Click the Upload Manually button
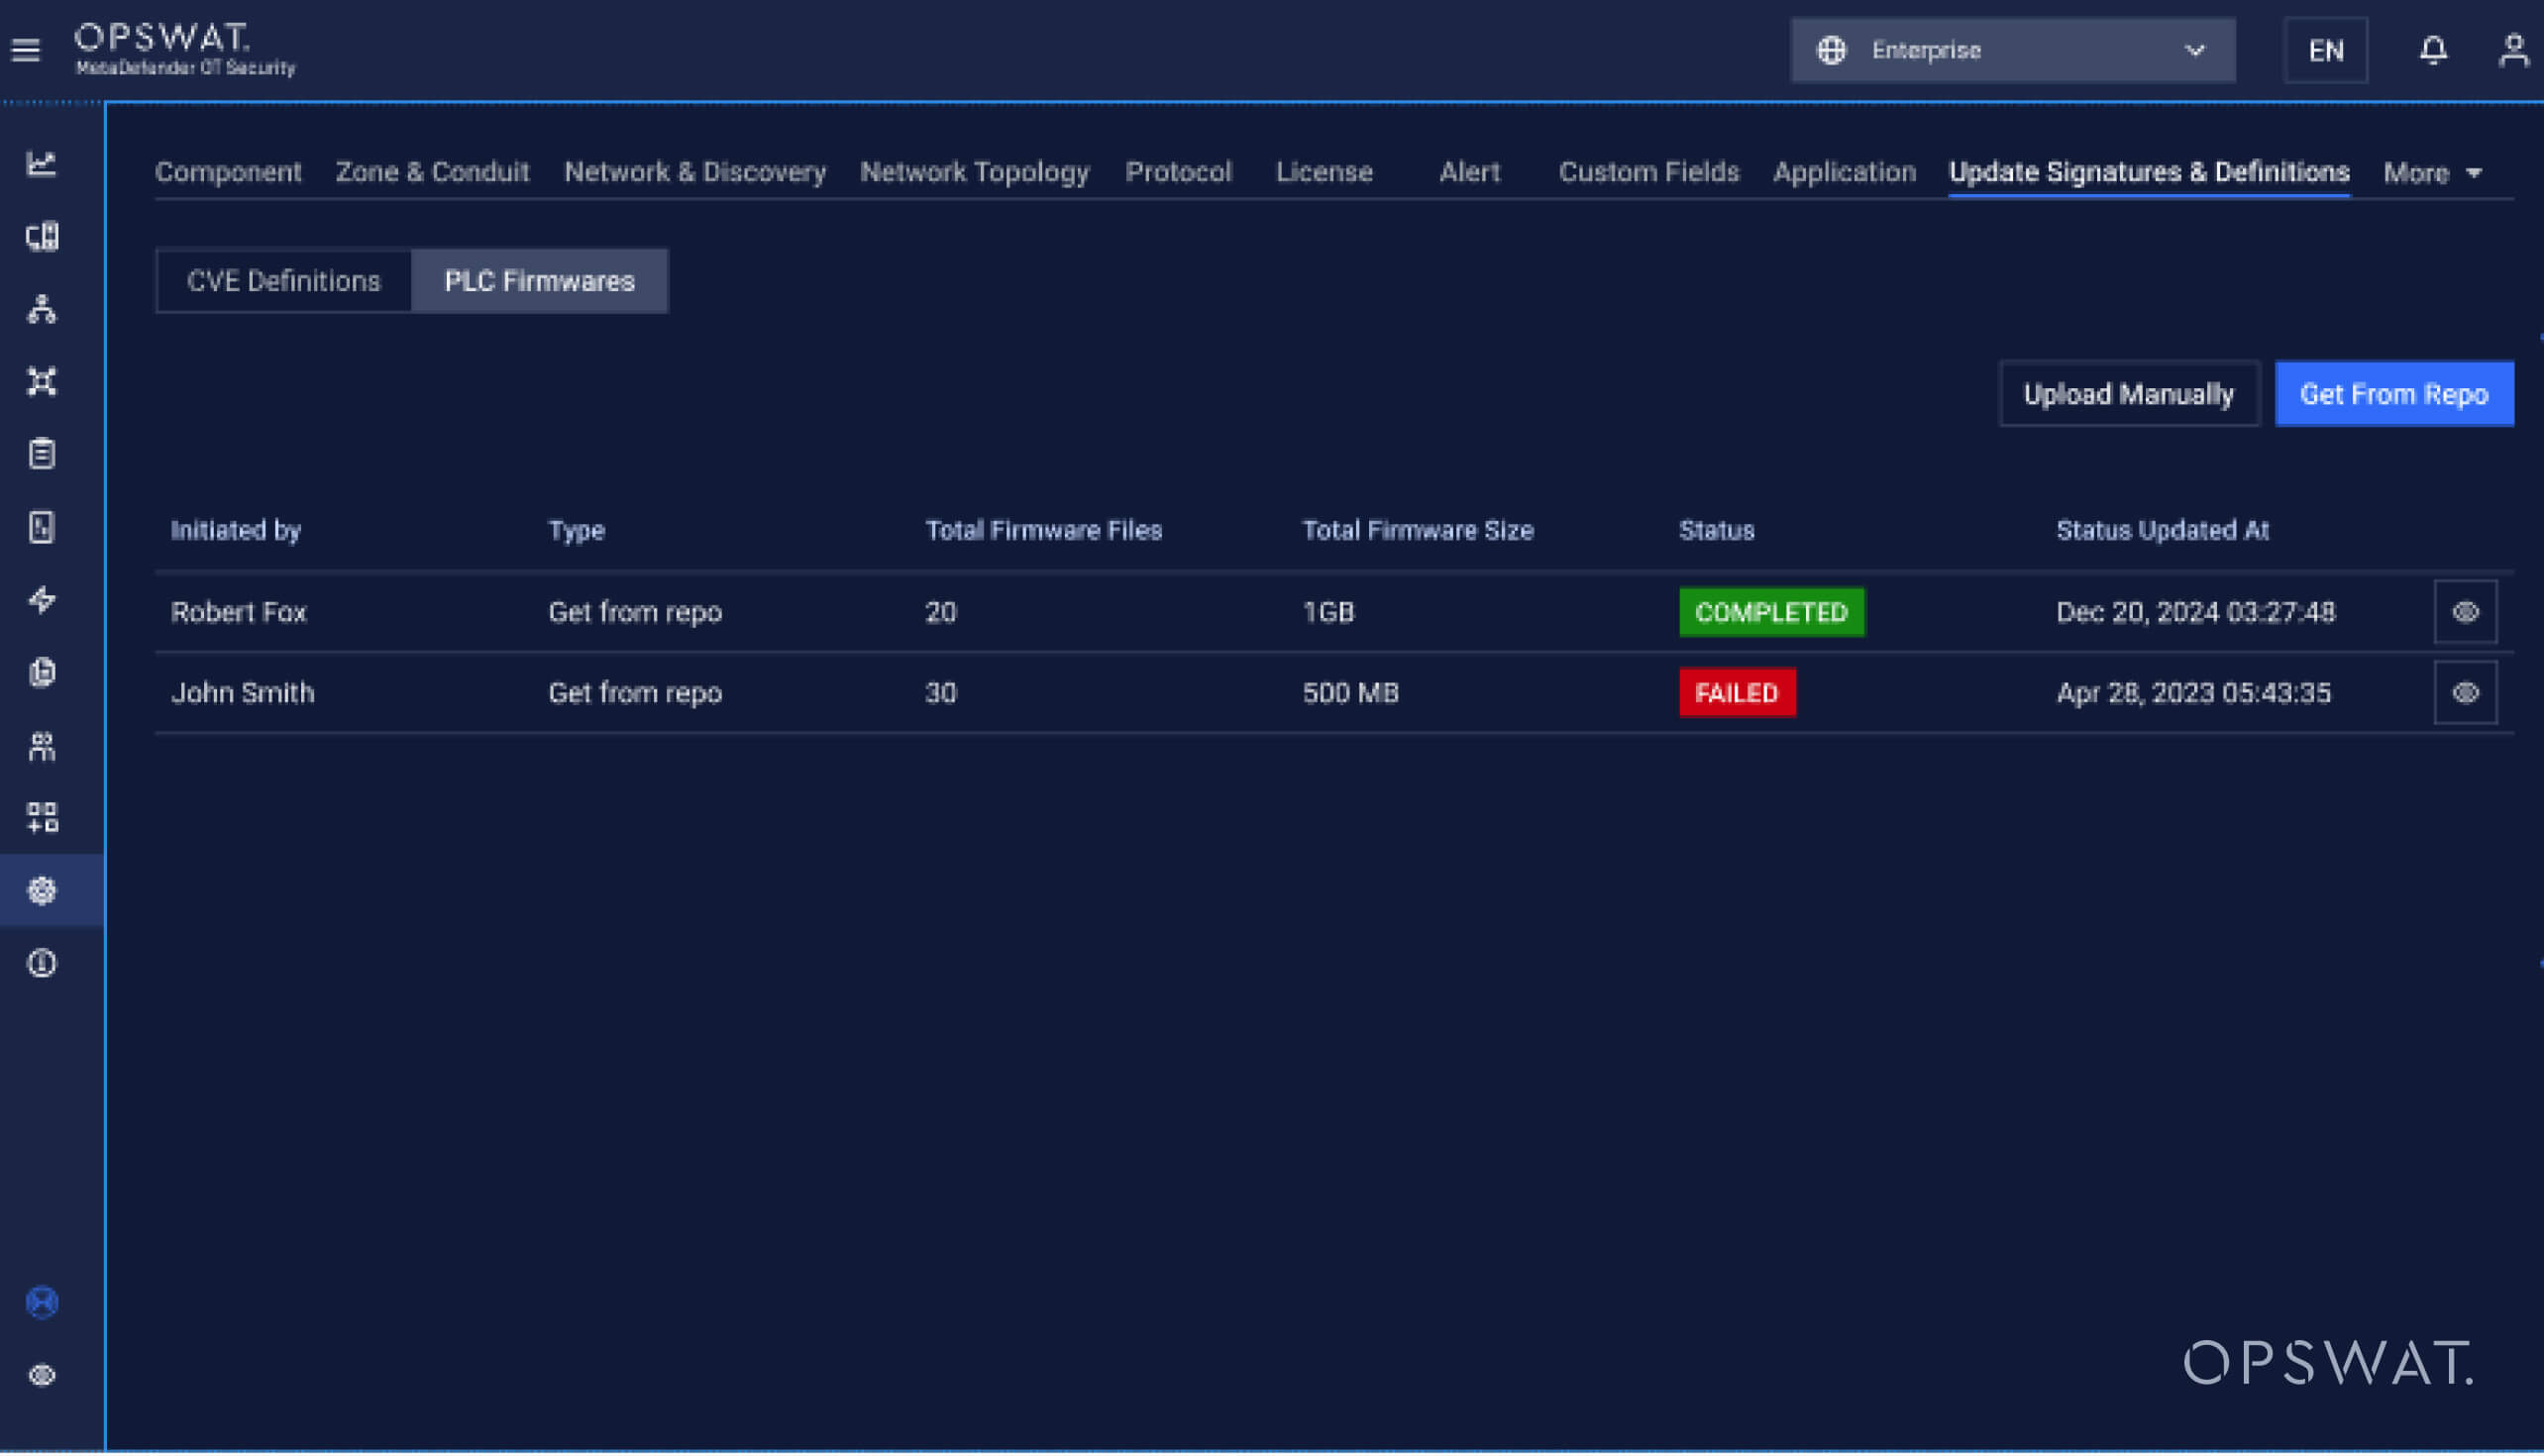 click(x=2128, y=394)
